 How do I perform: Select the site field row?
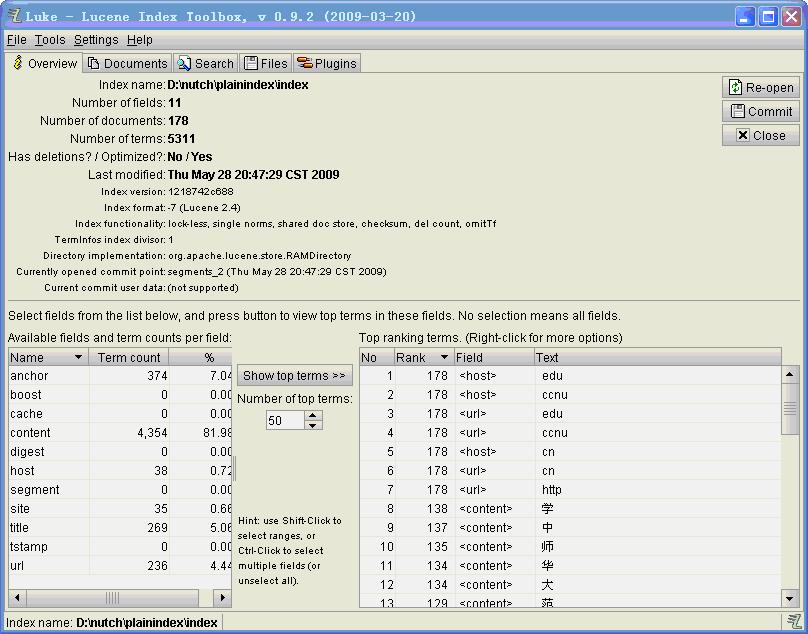[x=120, y=509]
